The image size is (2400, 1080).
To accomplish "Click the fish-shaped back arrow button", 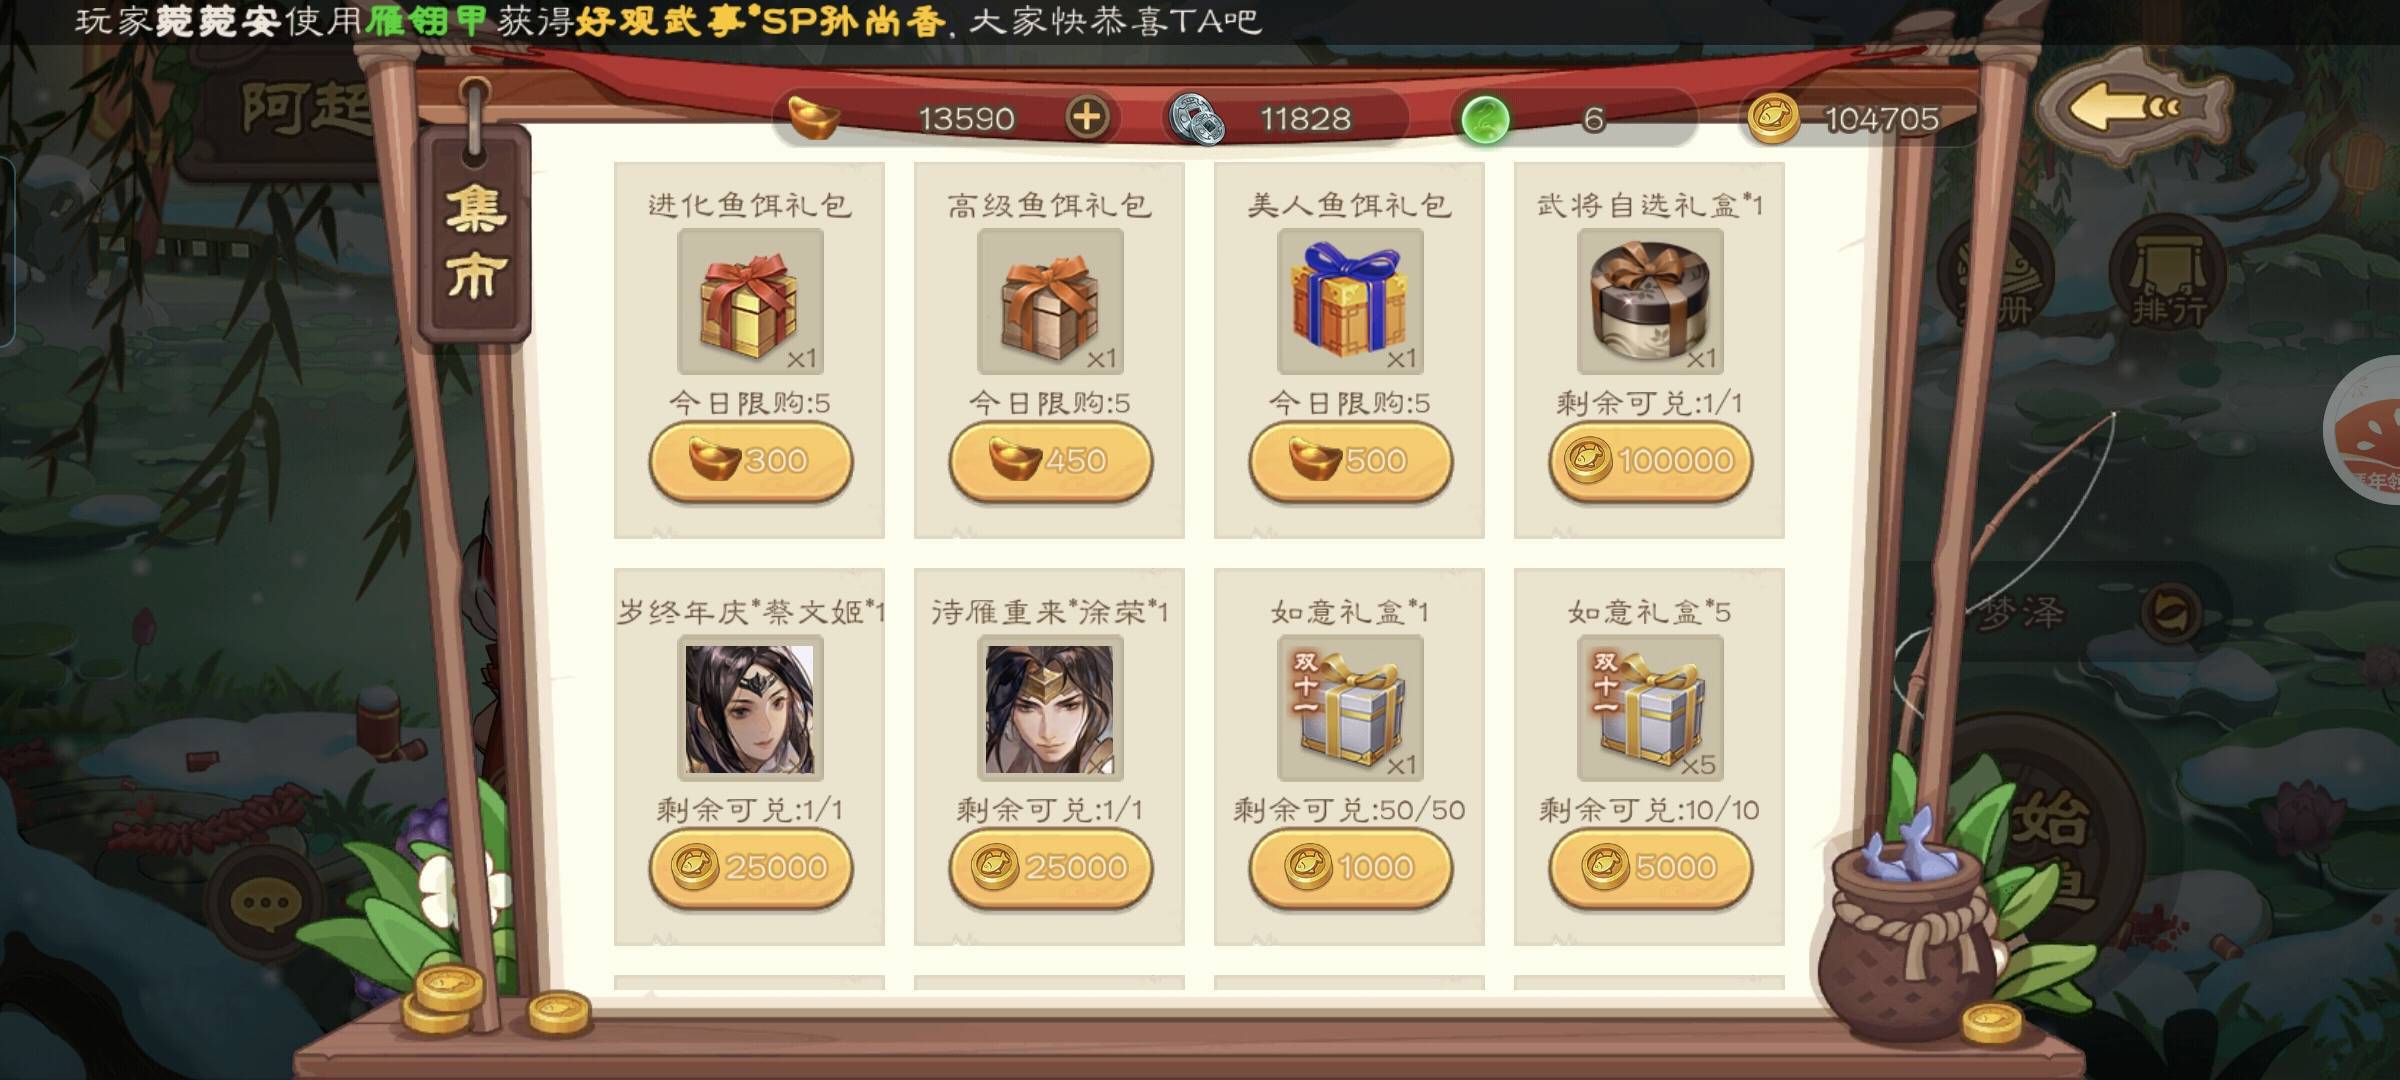I will click(x=2135, y=106).
